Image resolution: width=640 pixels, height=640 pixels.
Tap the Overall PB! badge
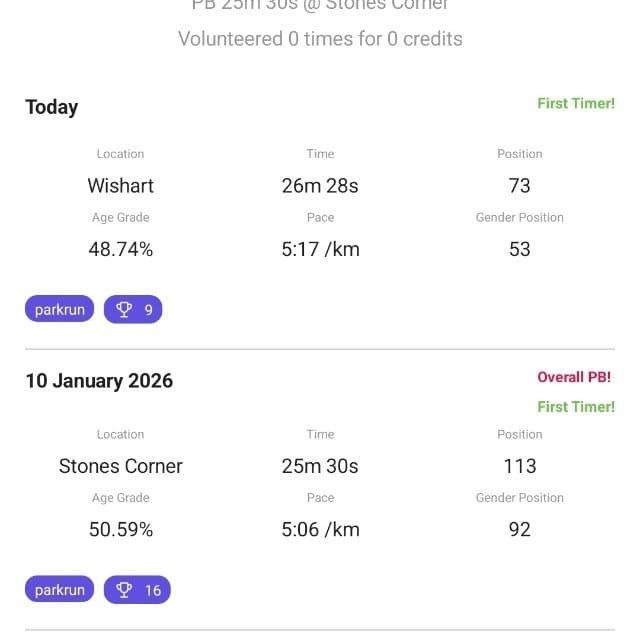click(x=574, y=377)
